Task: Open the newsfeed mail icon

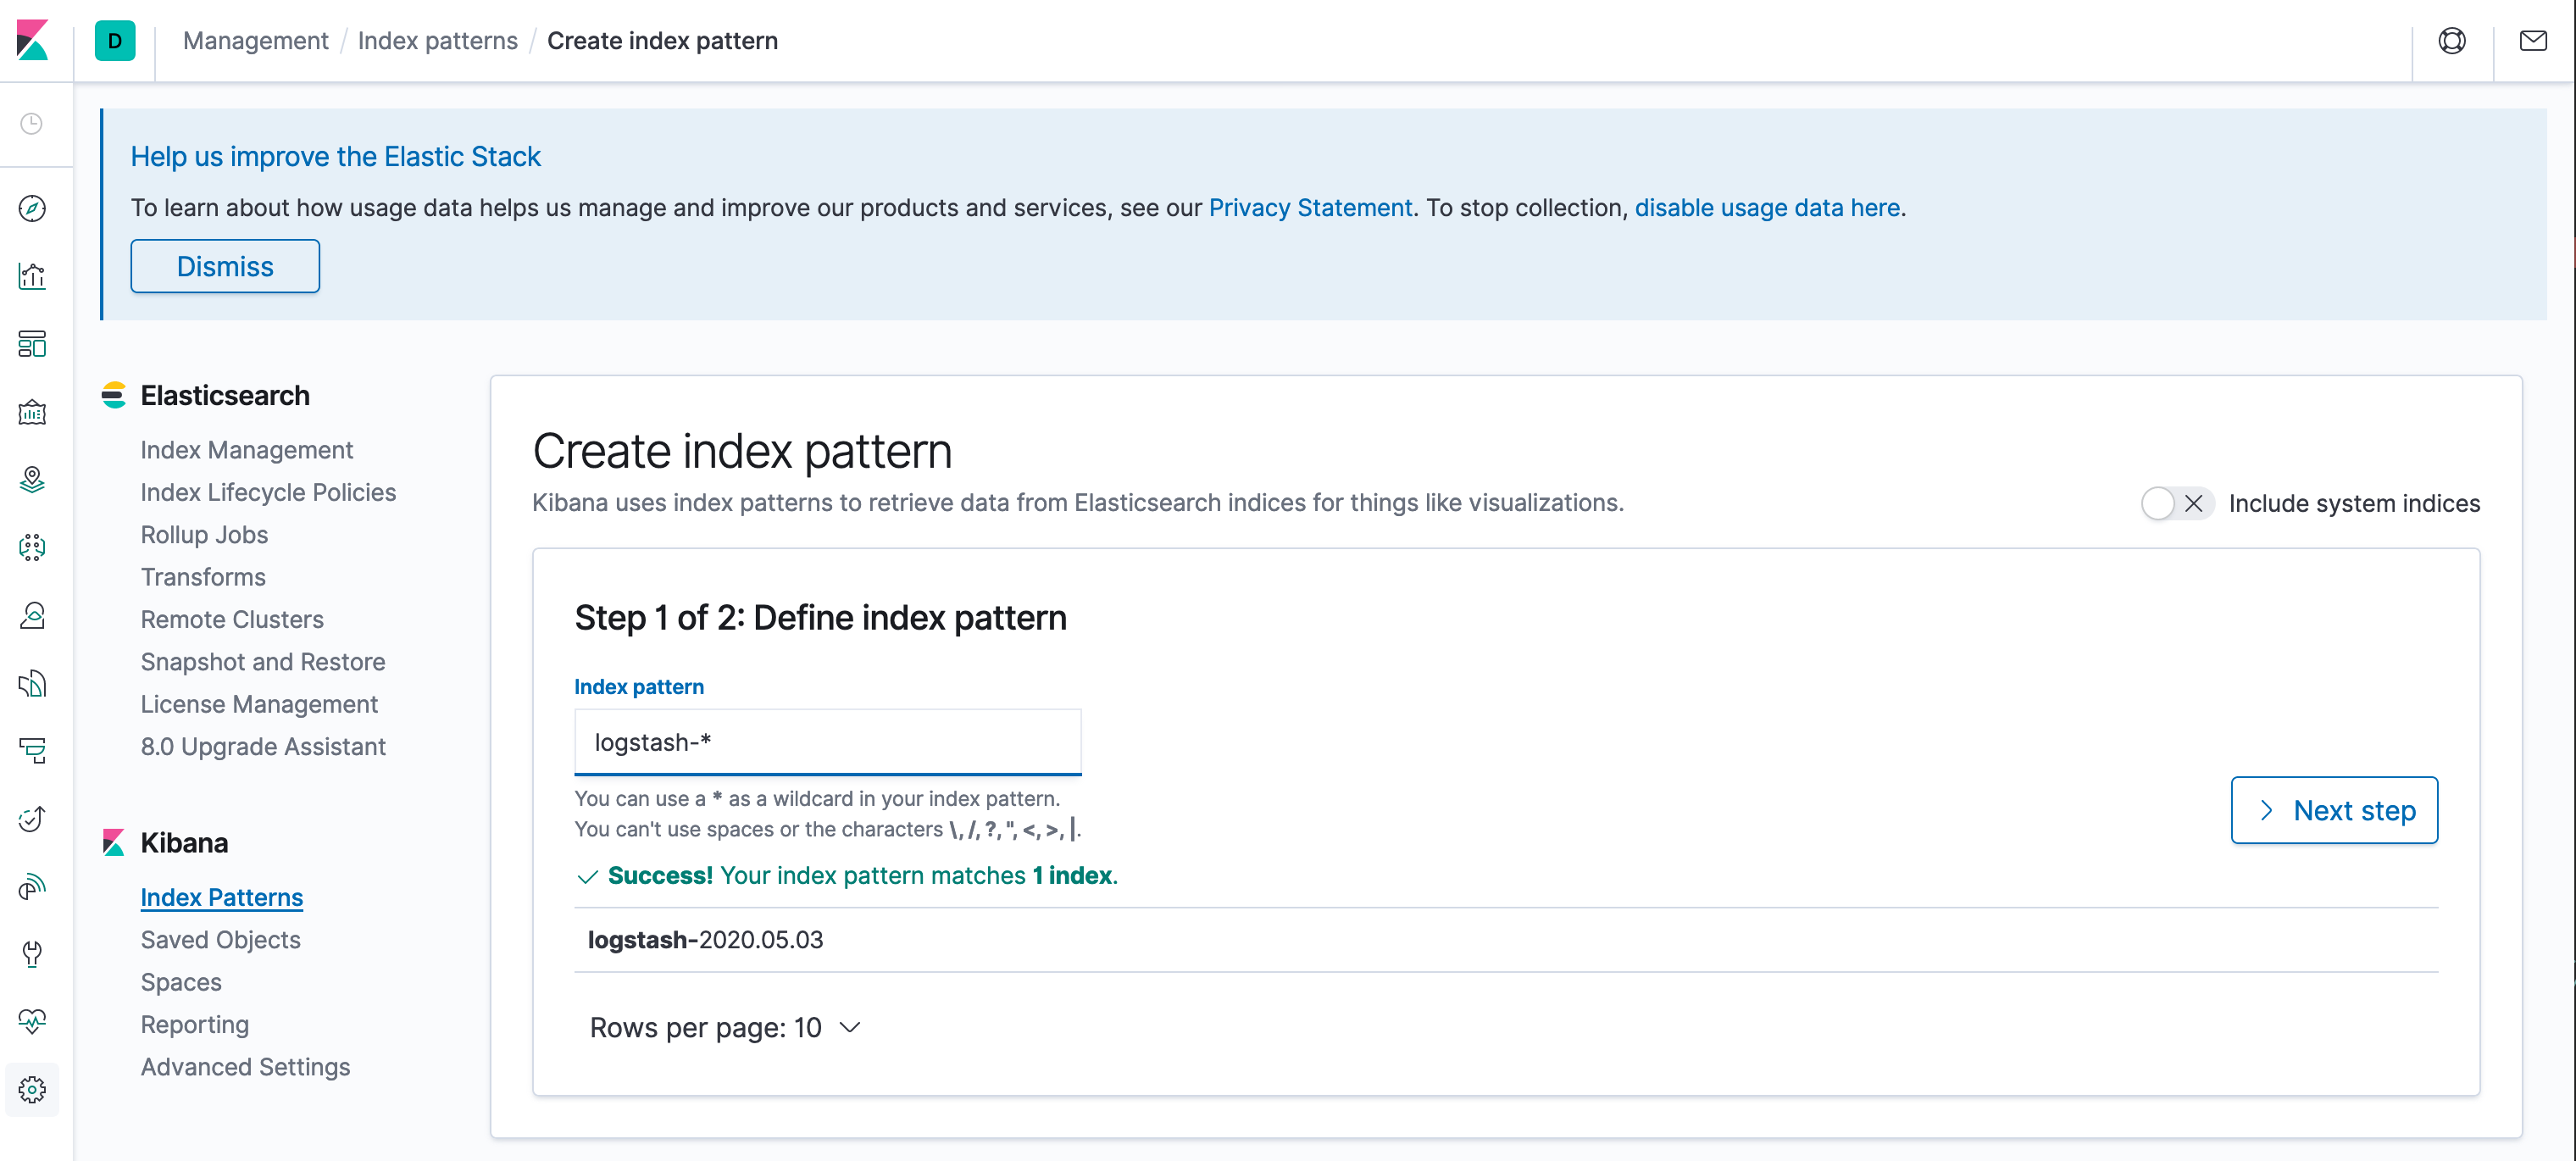Action: tap(2533, 41)
